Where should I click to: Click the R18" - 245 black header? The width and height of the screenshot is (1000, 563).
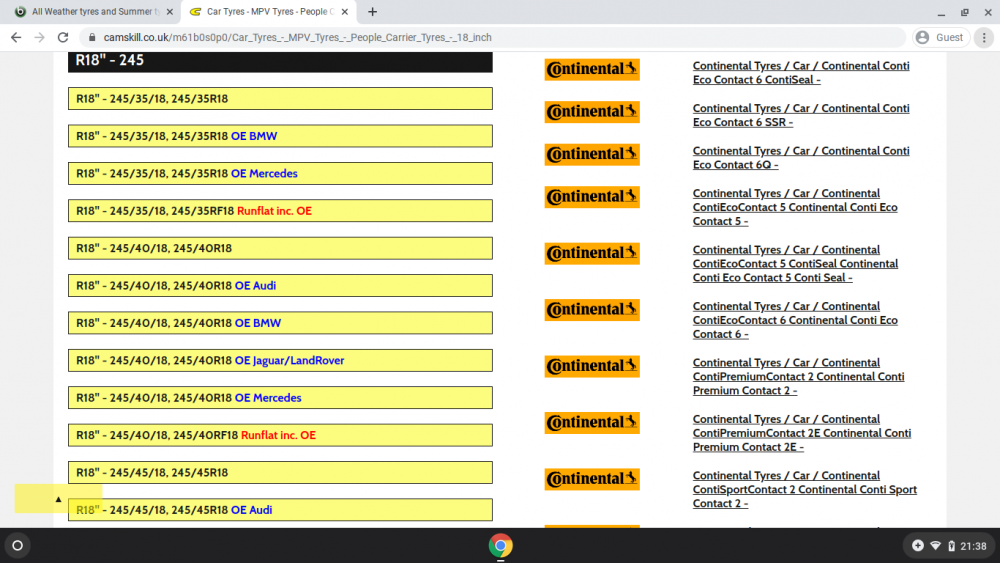(x=280, y=61)
